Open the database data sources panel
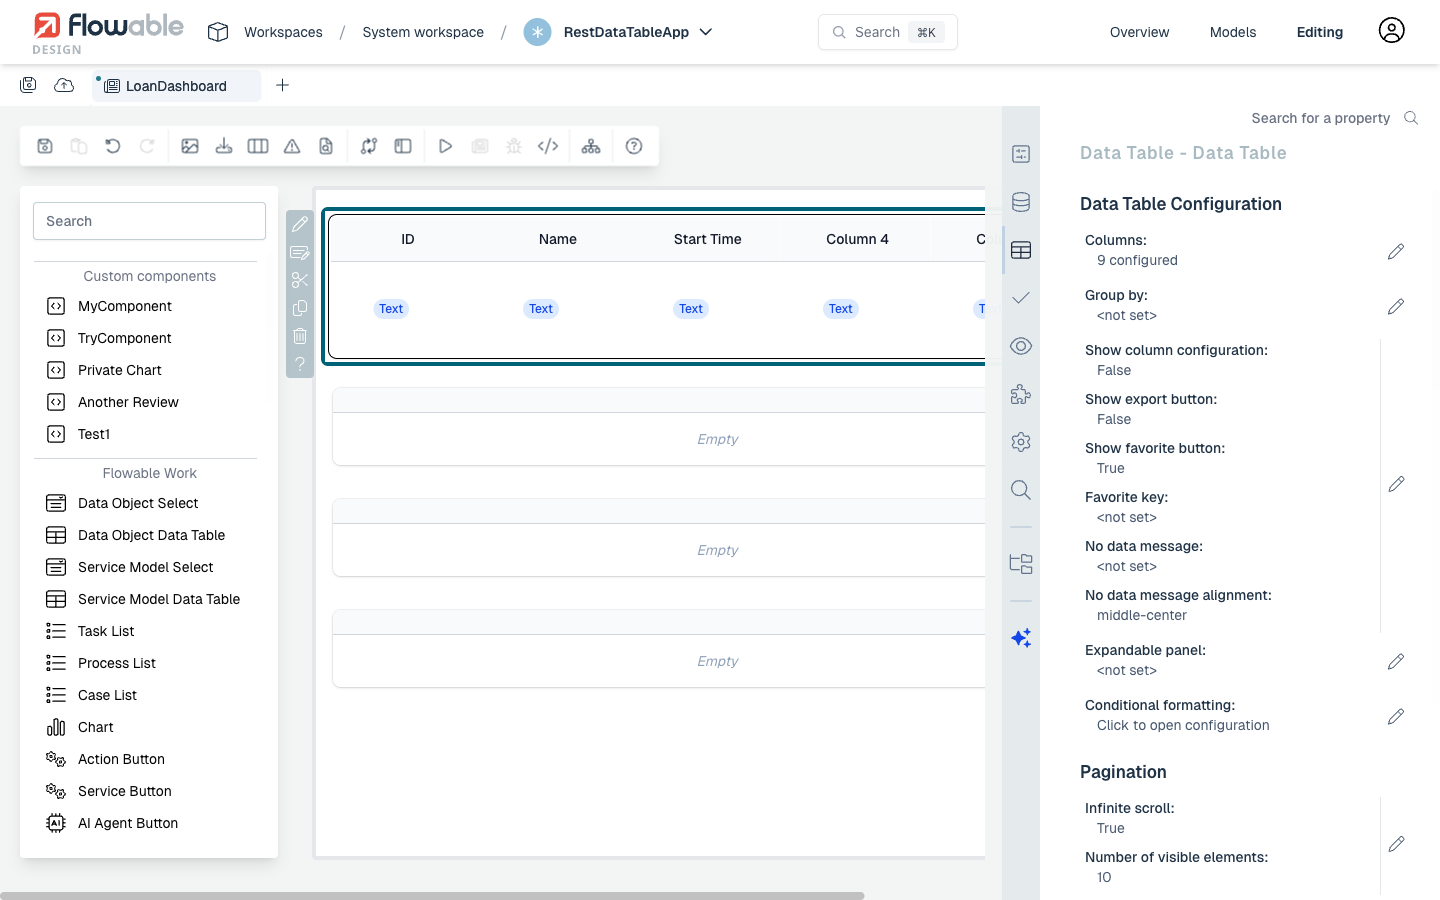 pos(1020,202)
